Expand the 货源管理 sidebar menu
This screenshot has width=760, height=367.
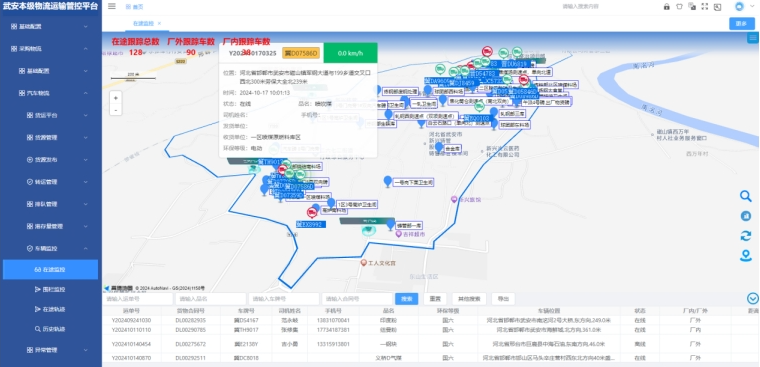click(50, 138)
